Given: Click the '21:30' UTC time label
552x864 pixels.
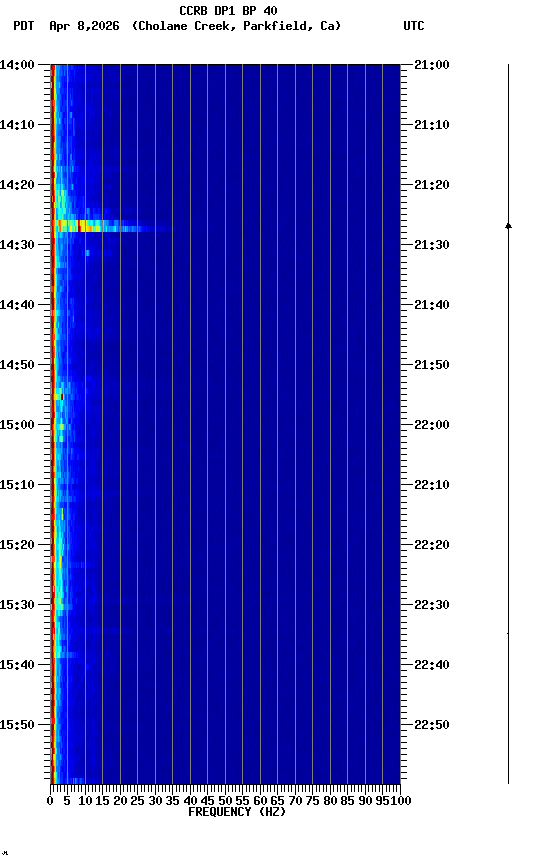Looking at the screenshot, I should coord(432,245).
